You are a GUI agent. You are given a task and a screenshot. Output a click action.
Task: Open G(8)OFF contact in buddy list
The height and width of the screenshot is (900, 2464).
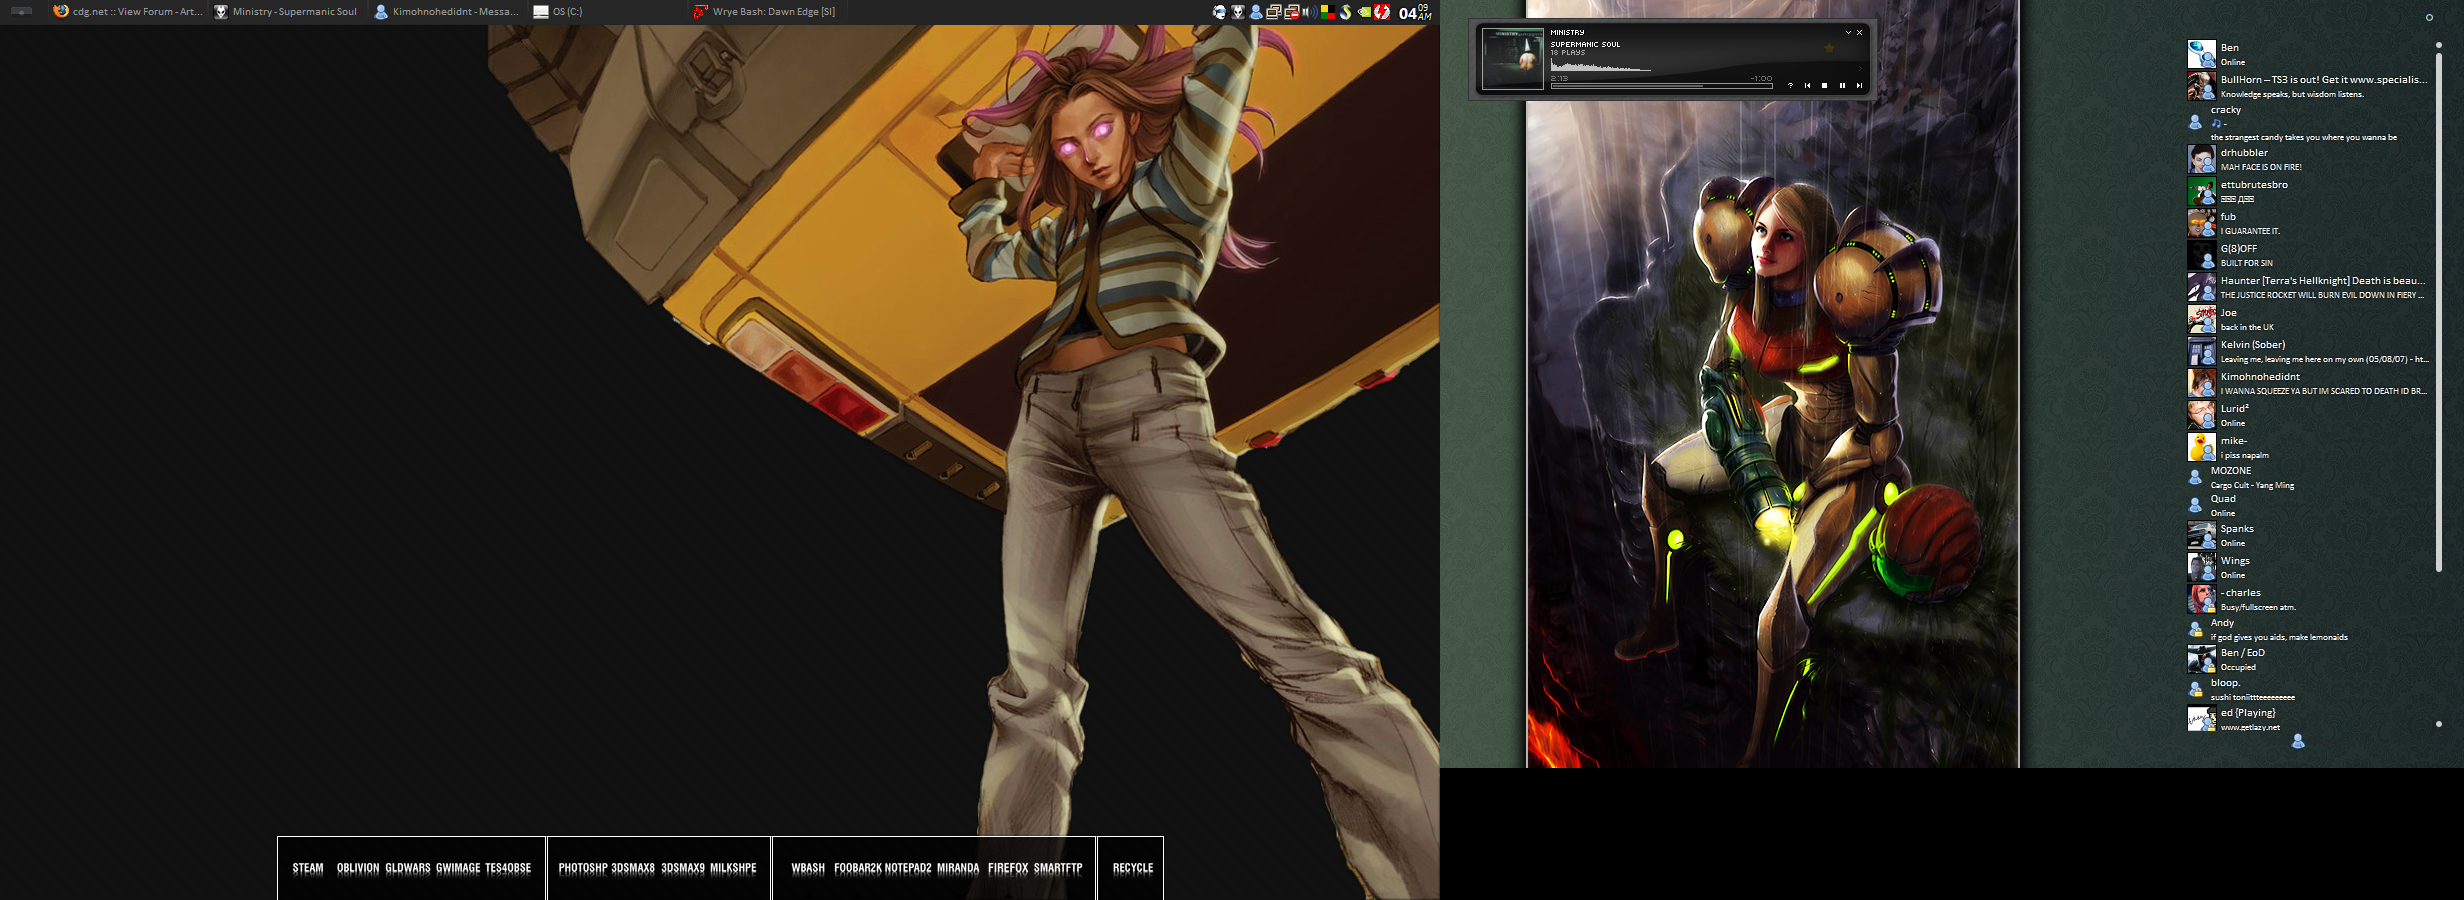click(2308, 255)
